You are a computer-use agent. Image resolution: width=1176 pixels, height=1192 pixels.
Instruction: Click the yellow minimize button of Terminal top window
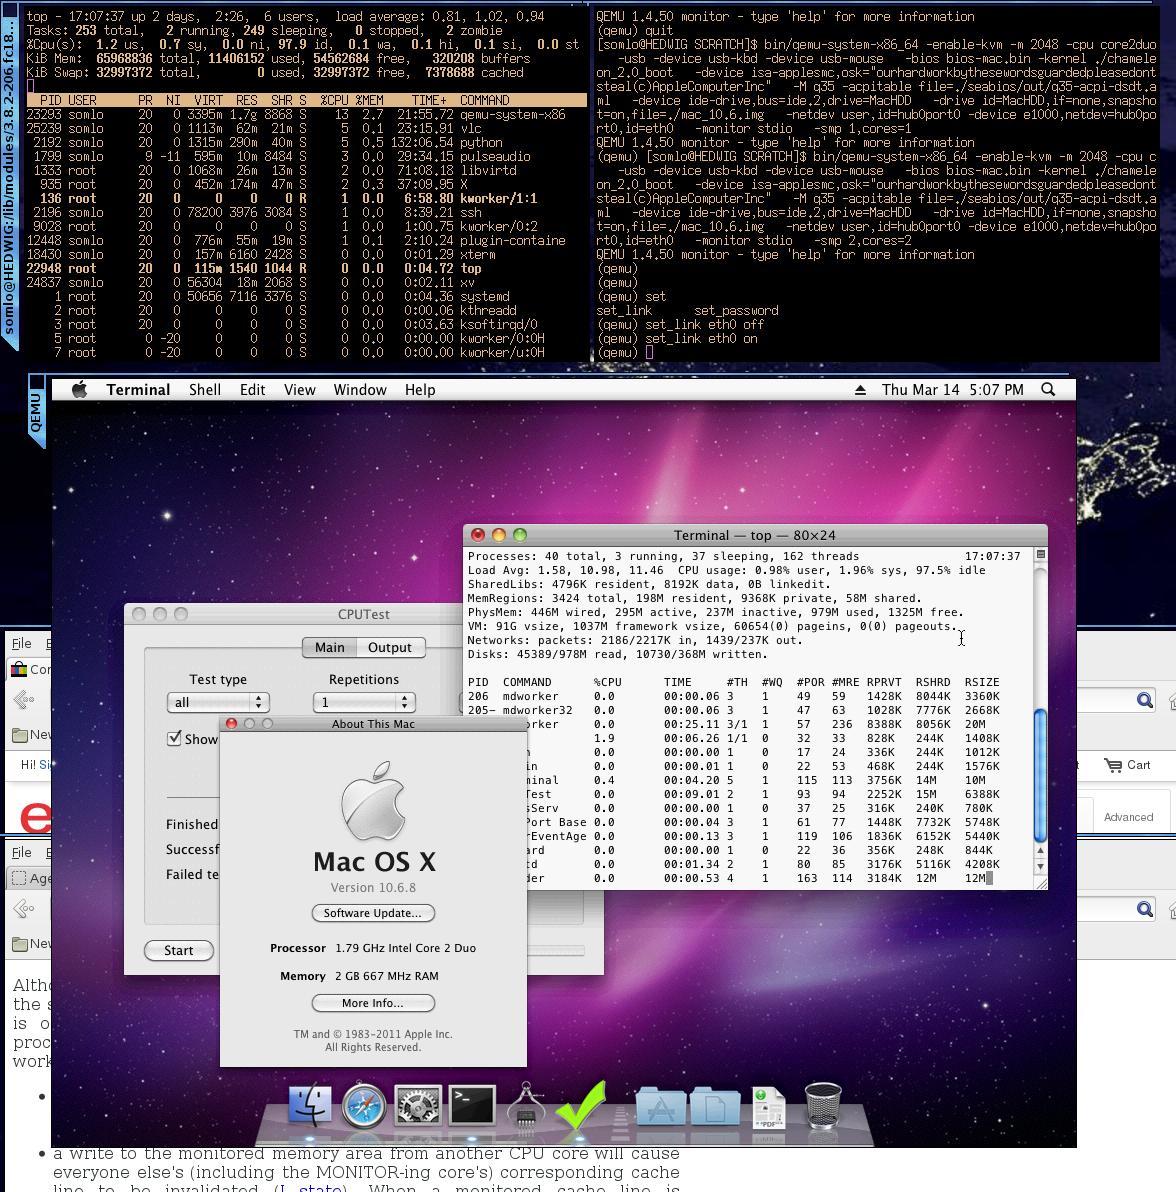point(499,535)
